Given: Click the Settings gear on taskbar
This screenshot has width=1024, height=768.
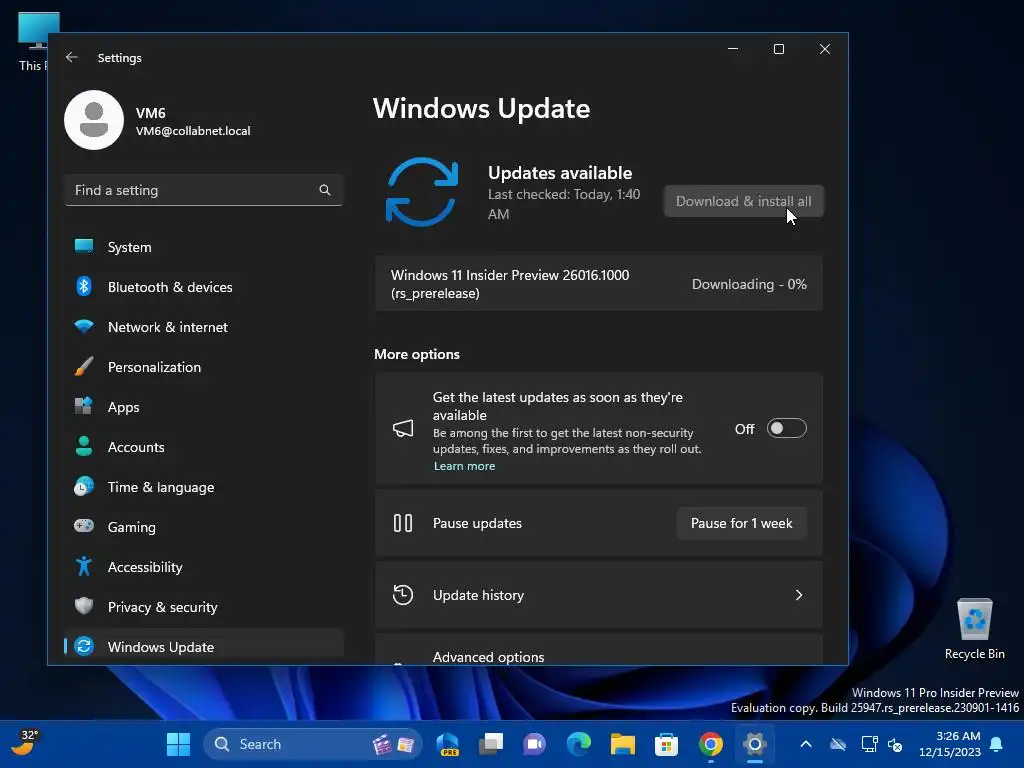Looking at the screenshot, I should (754, 744).
